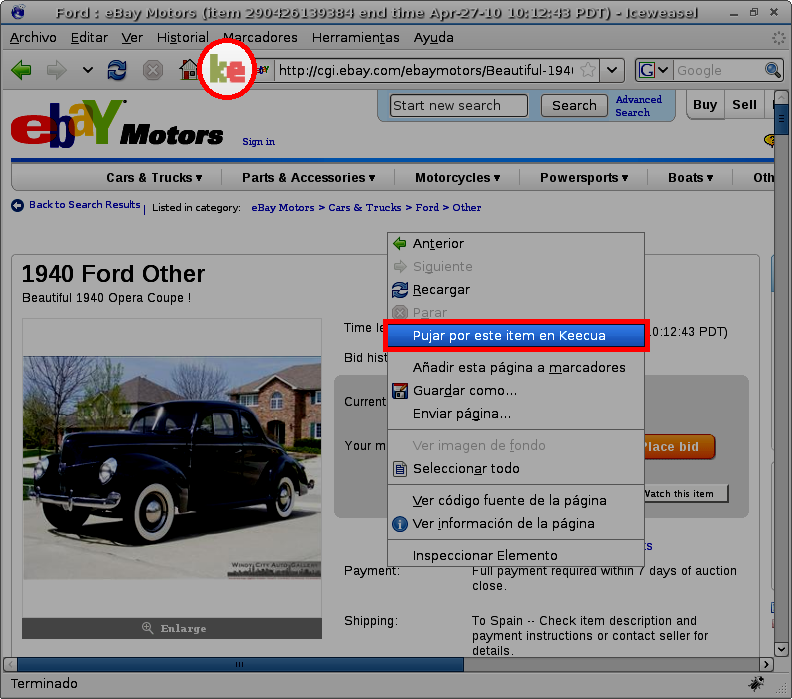Click the Buy tab on eBay
Image resolution: width=792 pixels, height=699 pixels.
click(x=705, y=105)
